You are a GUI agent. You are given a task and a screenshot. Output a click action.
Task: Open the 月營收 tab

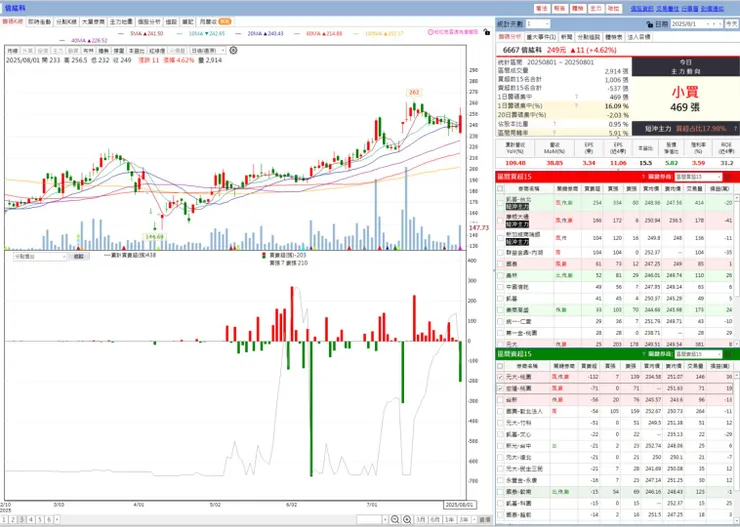coord(215,22)
